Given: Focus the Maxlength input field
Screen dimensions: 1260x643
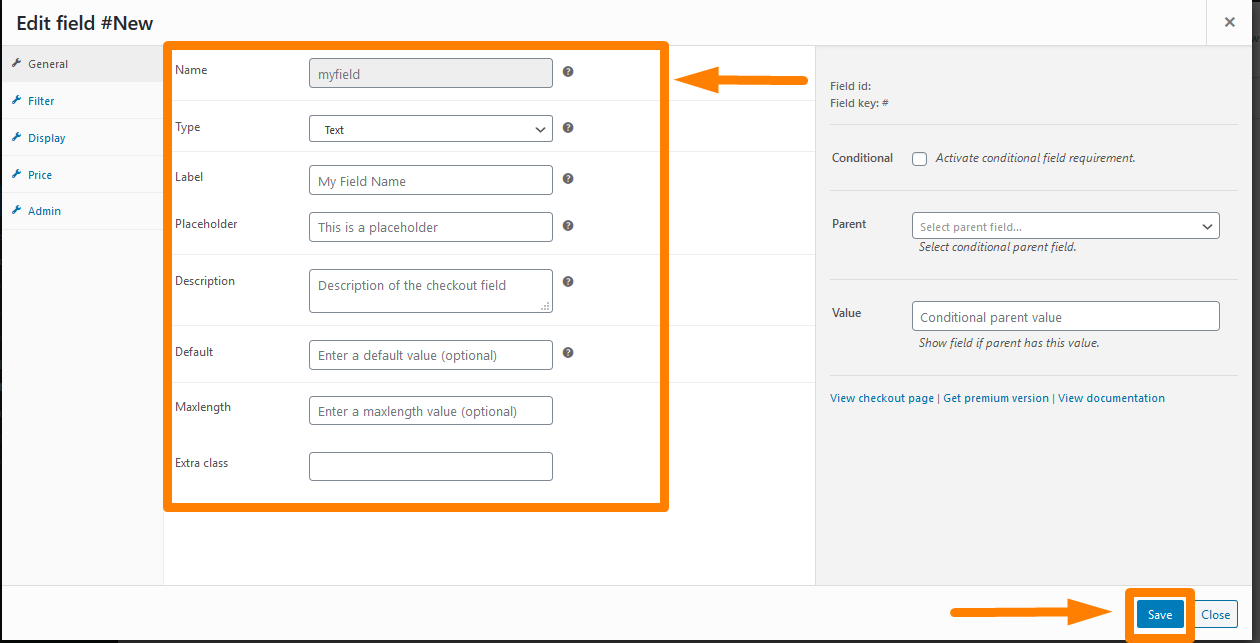Looking at the screenshot, I should coord(431,411).
